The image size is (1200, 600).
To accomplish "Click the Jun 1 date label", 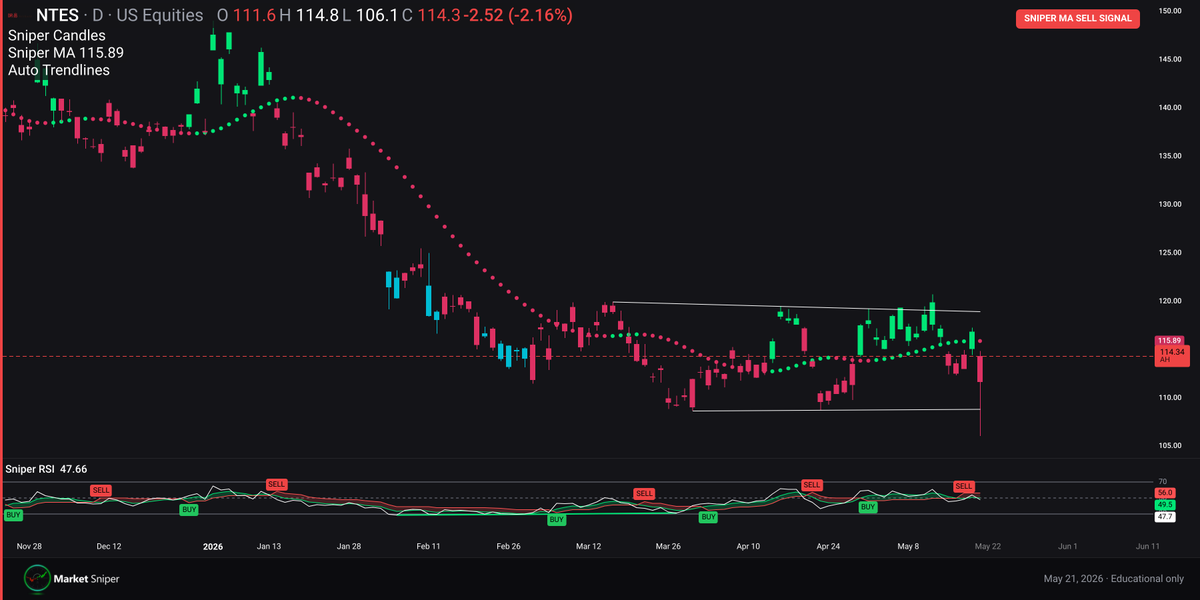I will 1068,547.
